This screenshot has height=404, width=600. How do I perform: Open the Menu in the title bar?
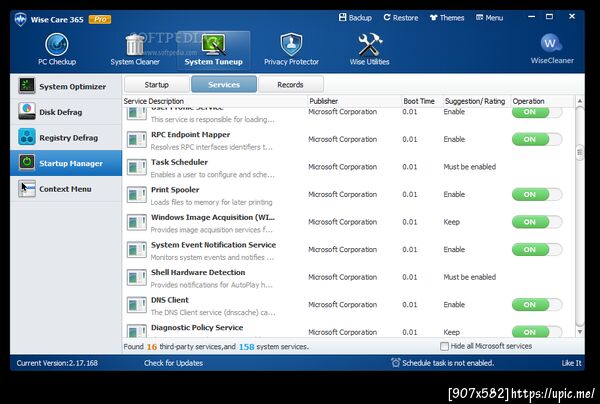(489, 18)
